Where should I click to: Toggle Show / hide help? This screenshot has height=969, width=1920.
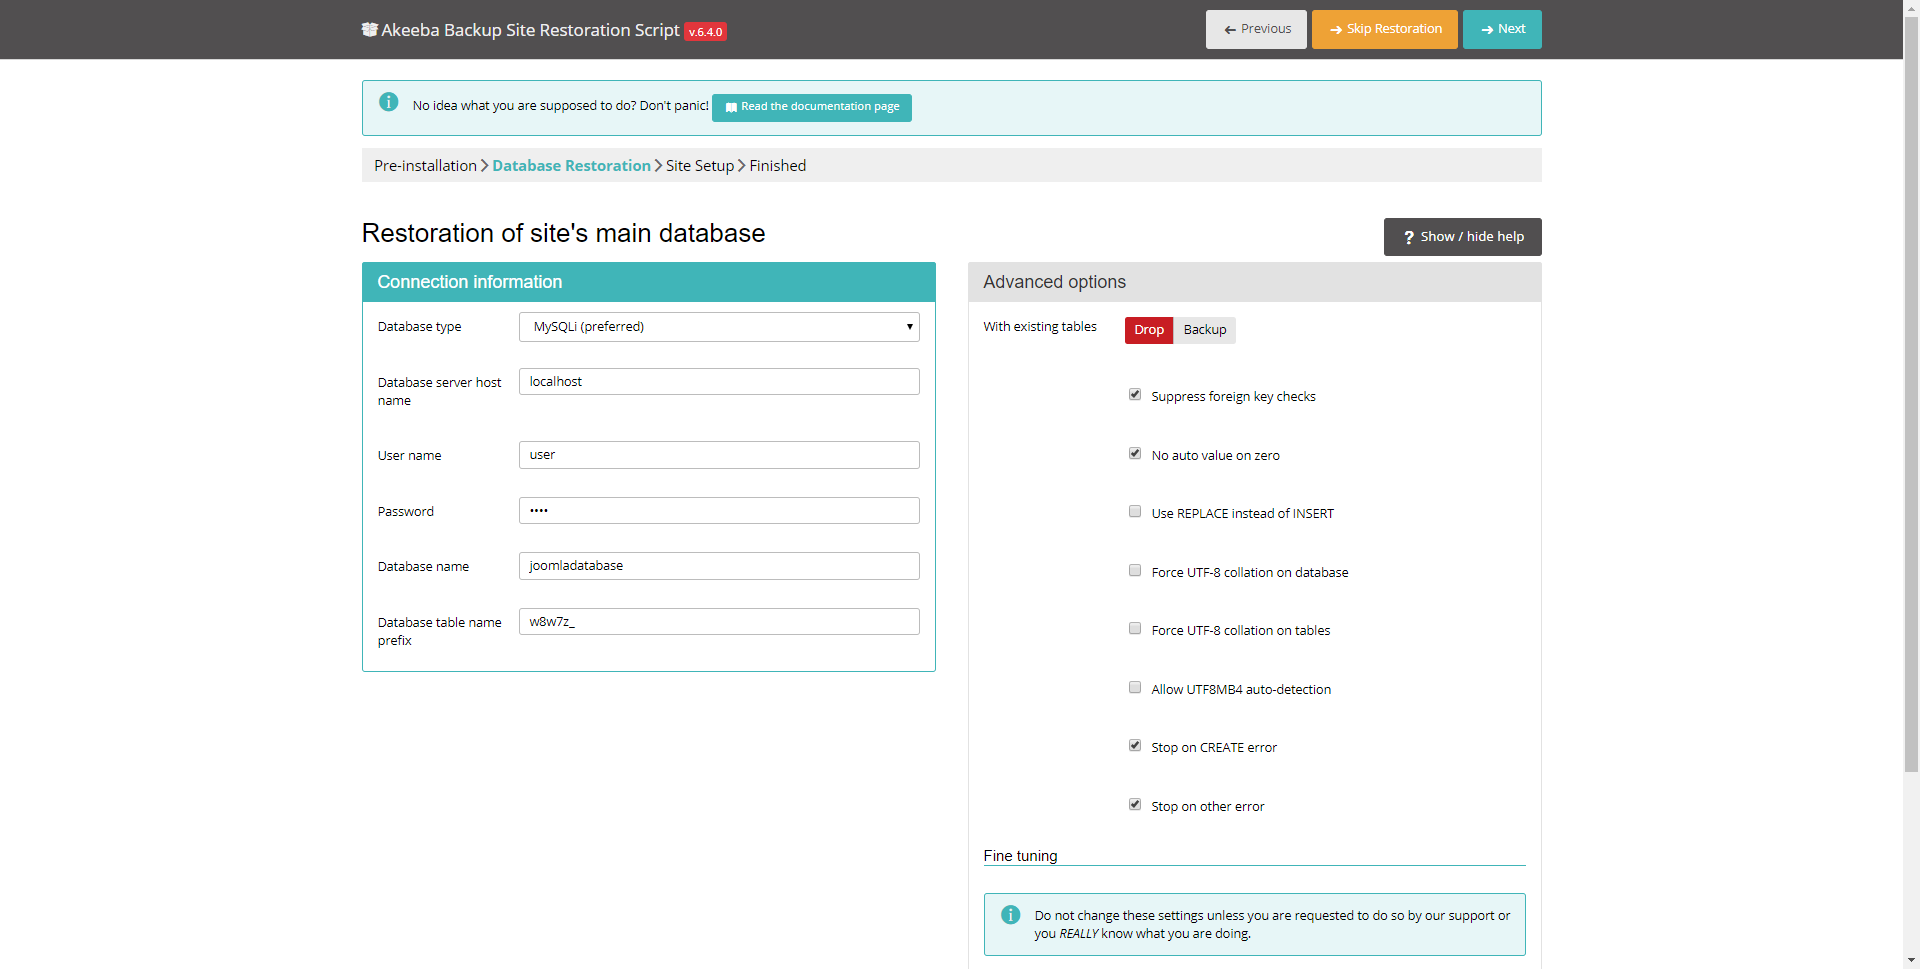coord(1462,237)
